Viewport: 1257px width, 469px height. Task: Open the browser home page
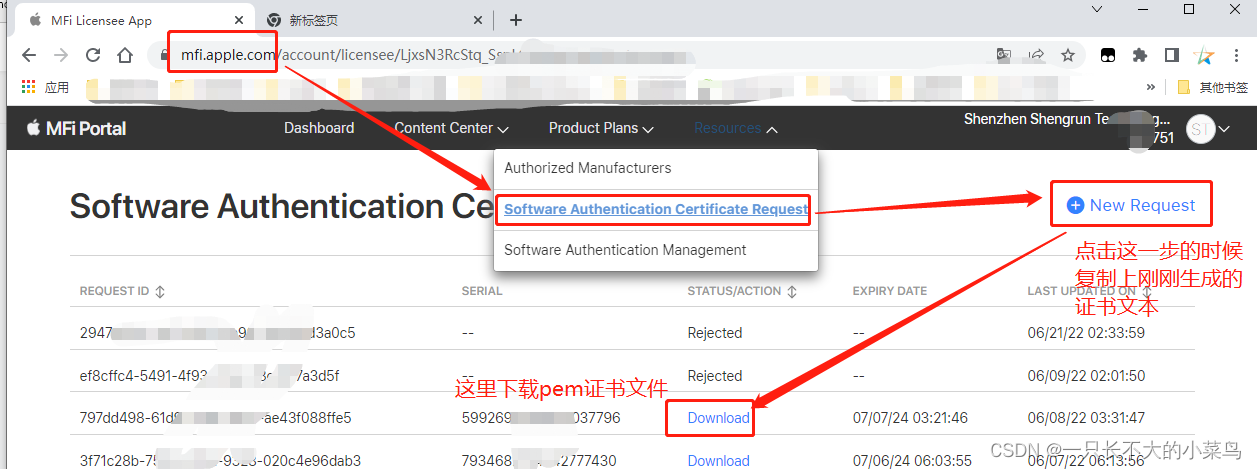coord(125,55)
